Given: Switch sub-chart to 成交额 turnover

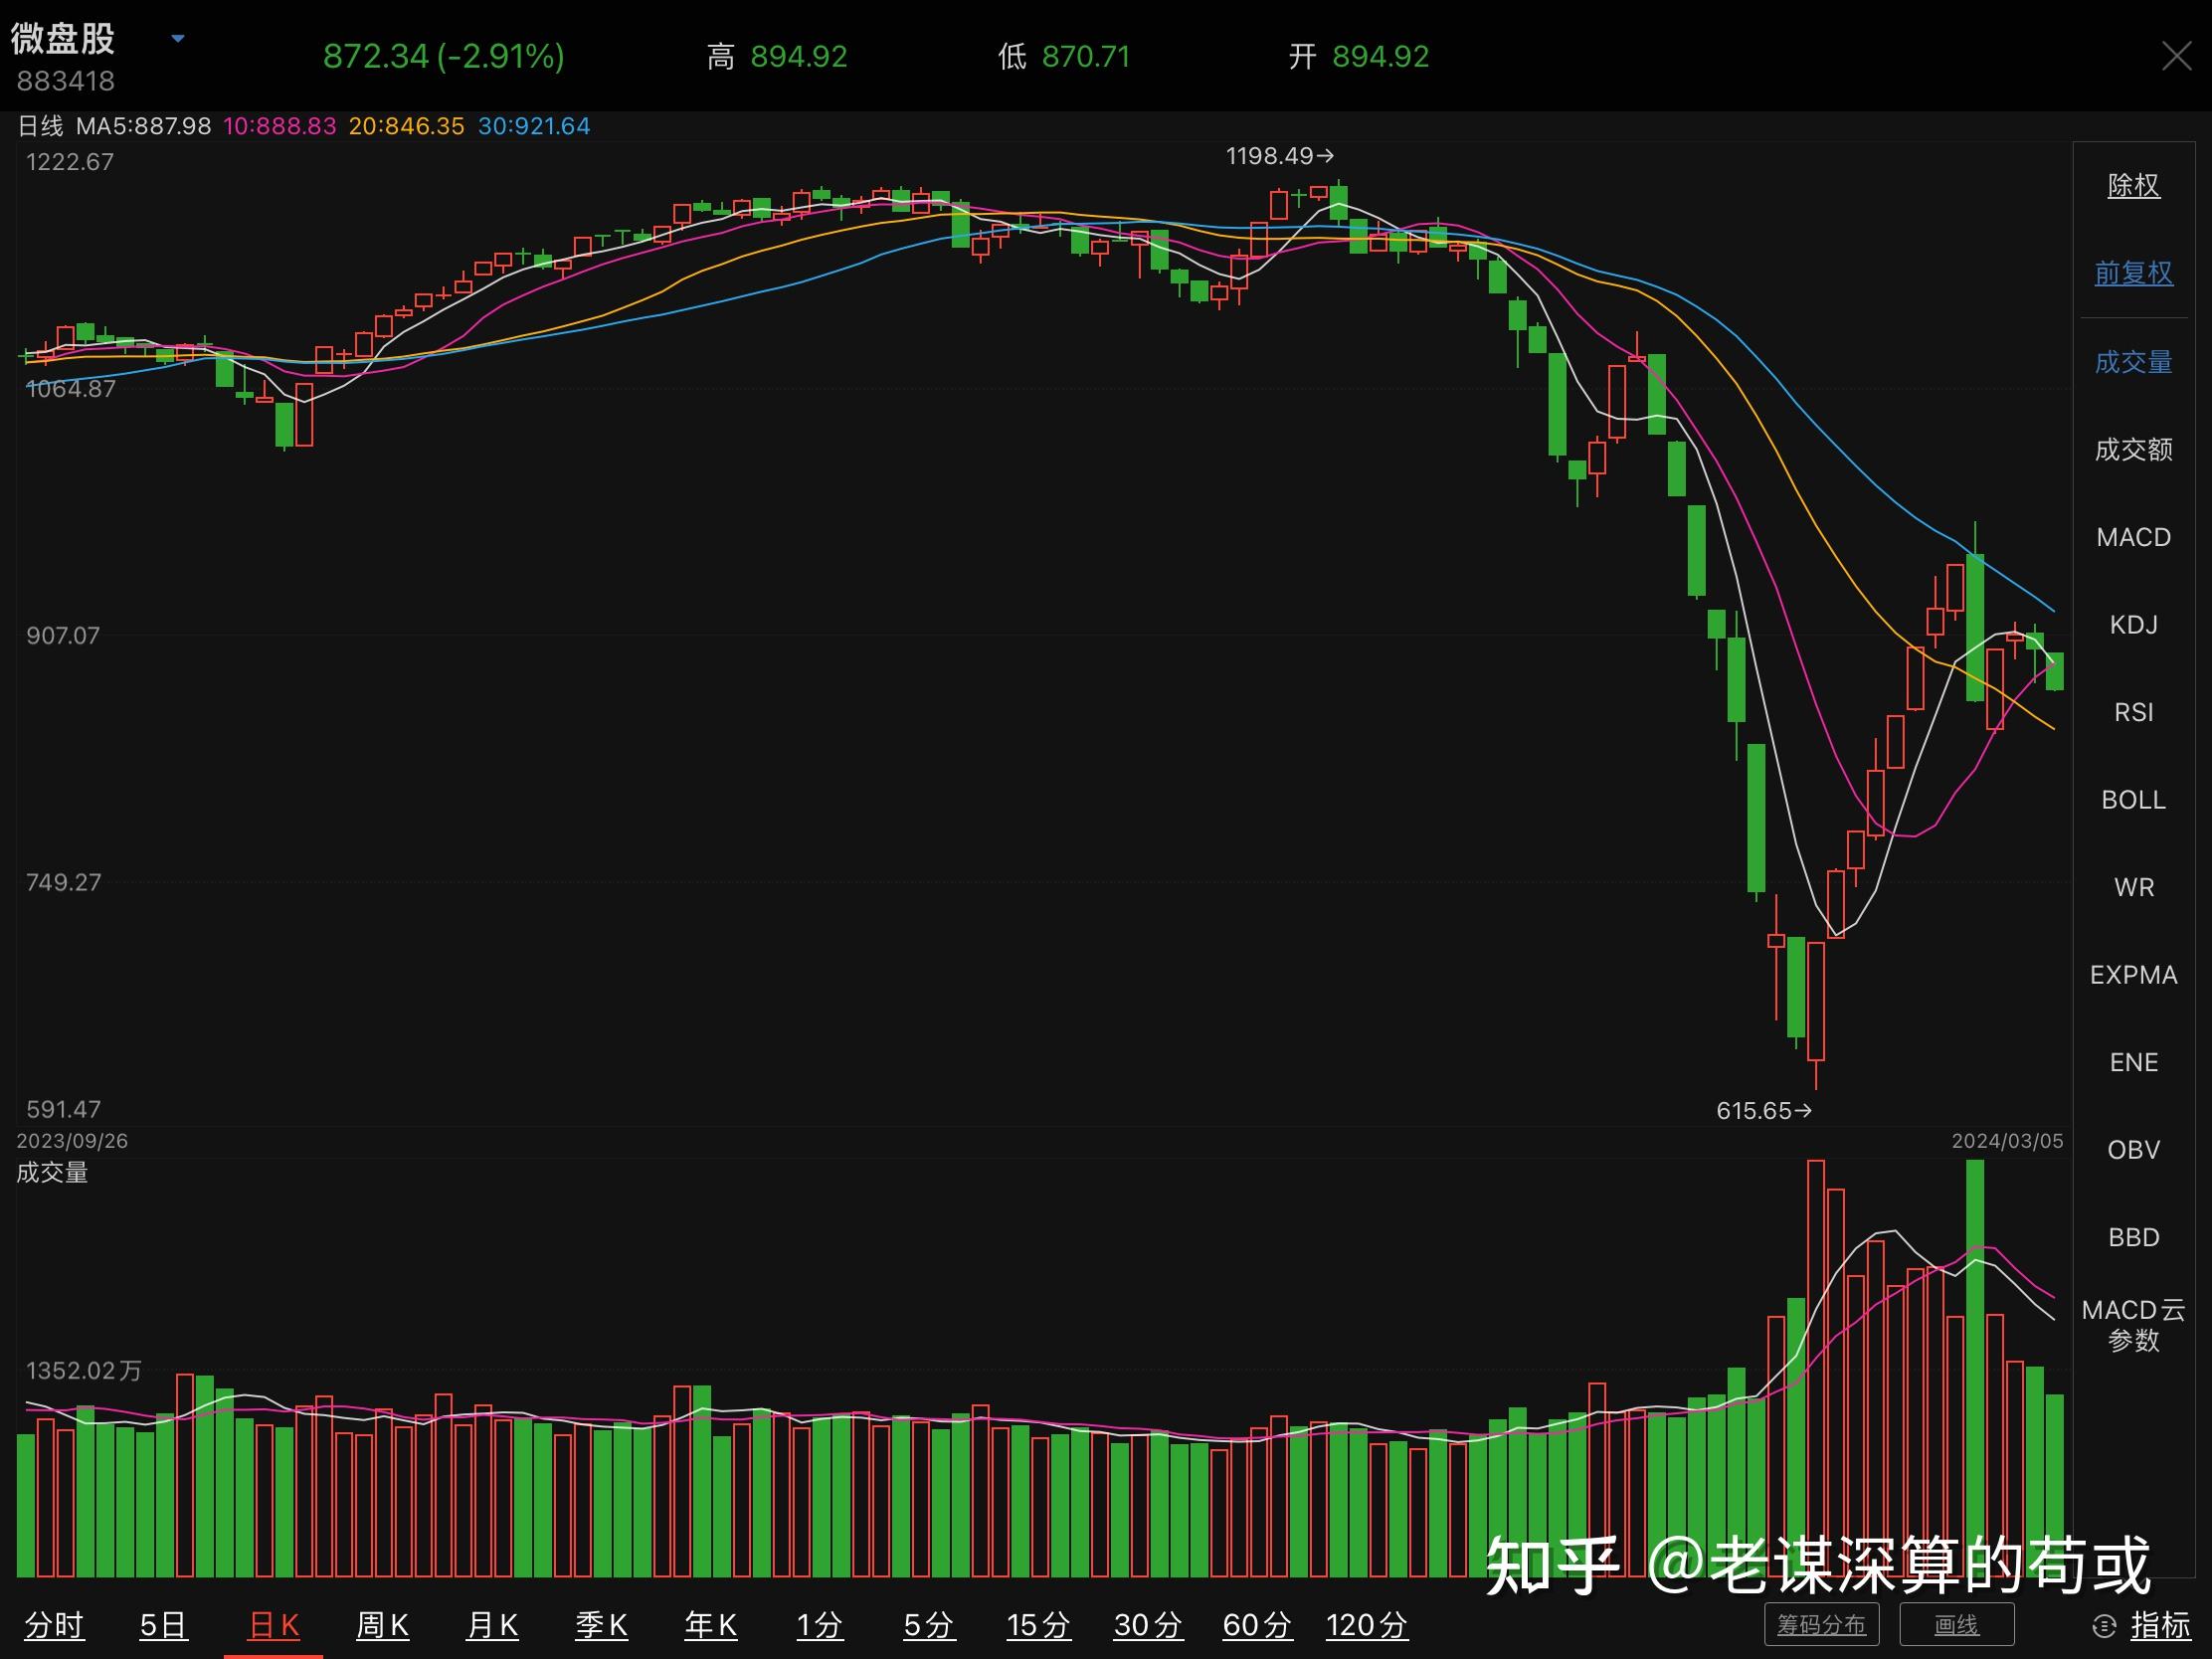Looking at the screenshot, I should click(2133, 450).
